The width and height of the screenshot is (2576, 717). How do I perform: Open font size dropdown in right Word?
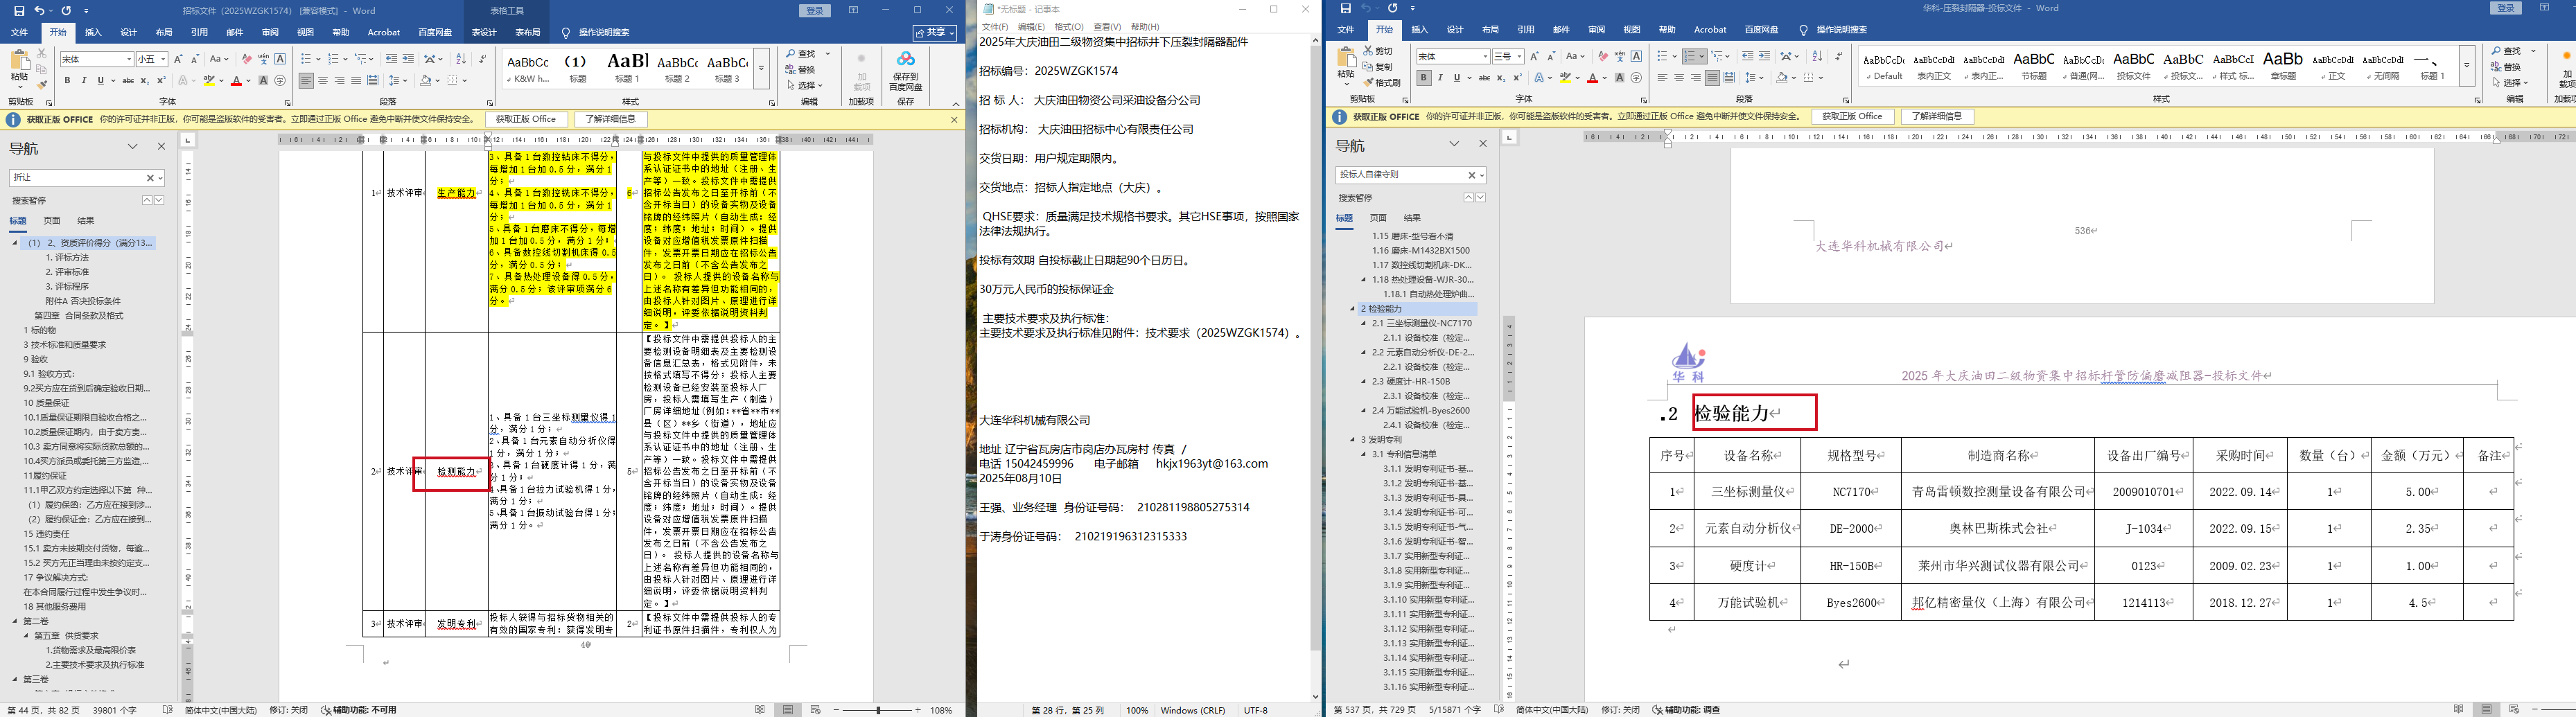1520,57
